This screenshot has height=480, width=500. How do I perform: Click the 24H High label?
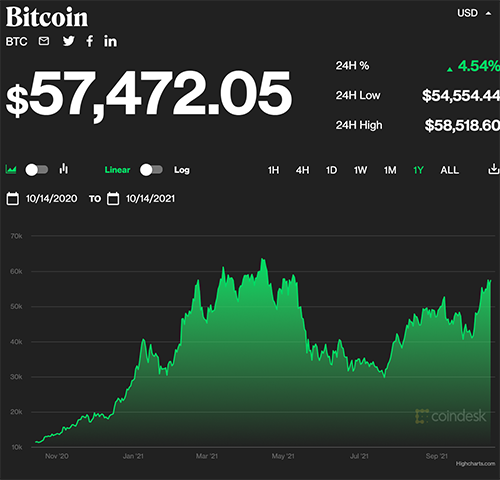(x=359, y=125)
